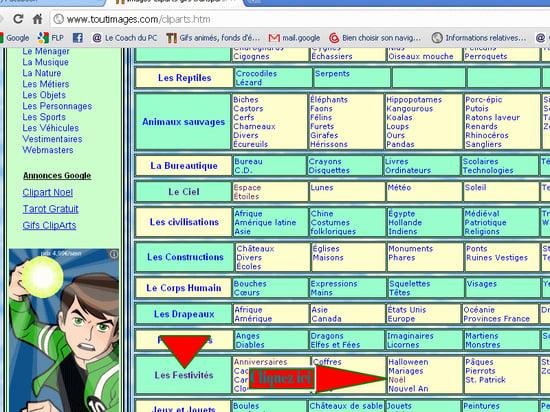Screen dimensions: 550x412
Task: Open the Noël festivities link
Action: [397, 380]
